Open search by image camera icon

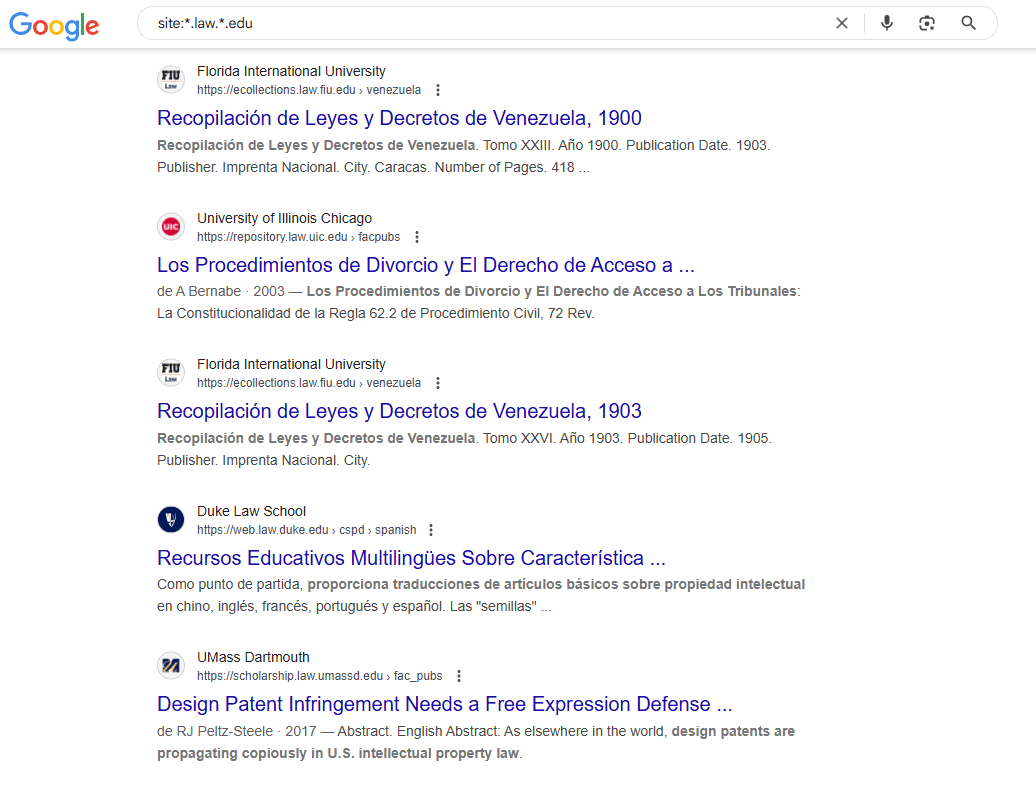pos(927,23)
